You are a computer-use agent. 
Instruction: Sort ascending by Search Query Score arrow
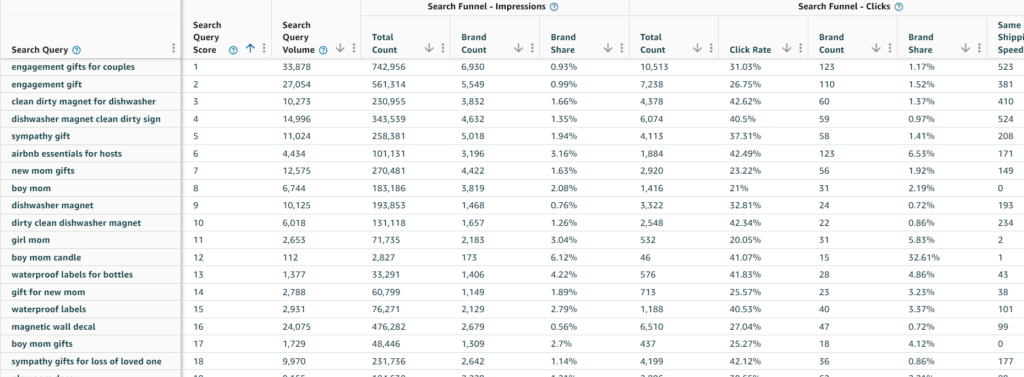[250, 48]
